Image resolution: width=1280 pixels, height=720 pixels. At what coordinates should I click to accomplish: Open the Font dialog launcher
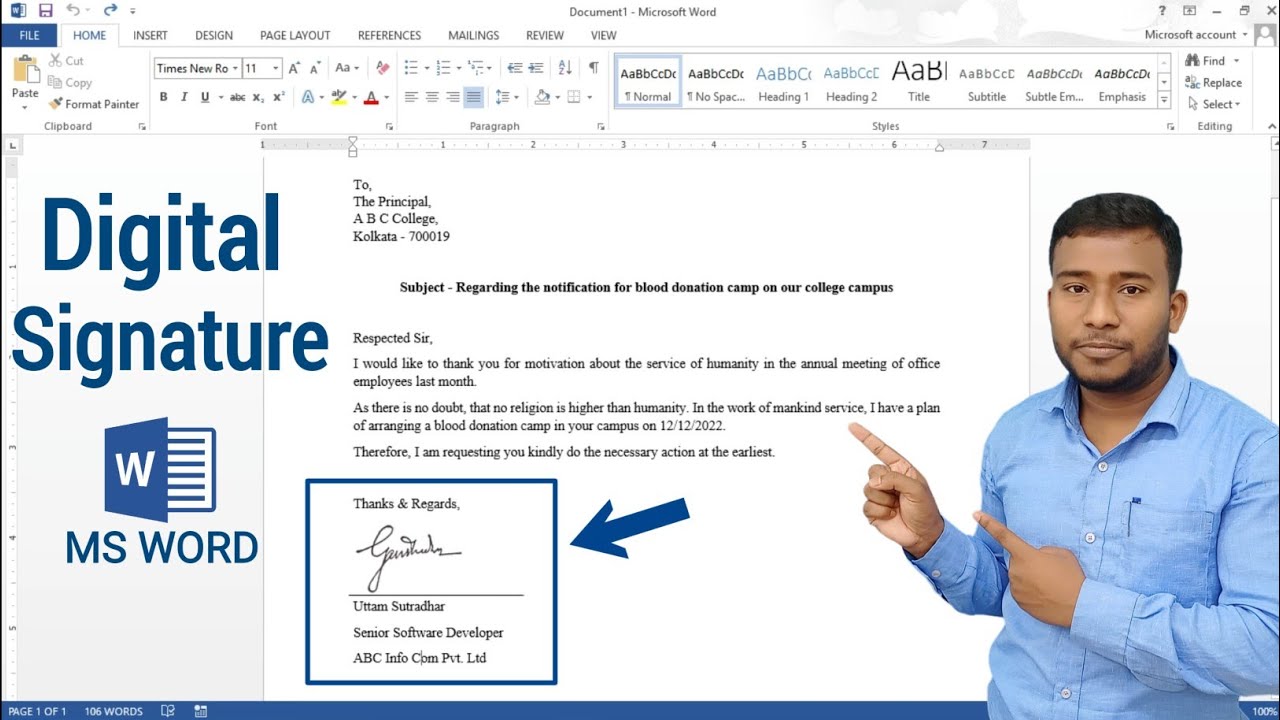(x=389, y=127)
